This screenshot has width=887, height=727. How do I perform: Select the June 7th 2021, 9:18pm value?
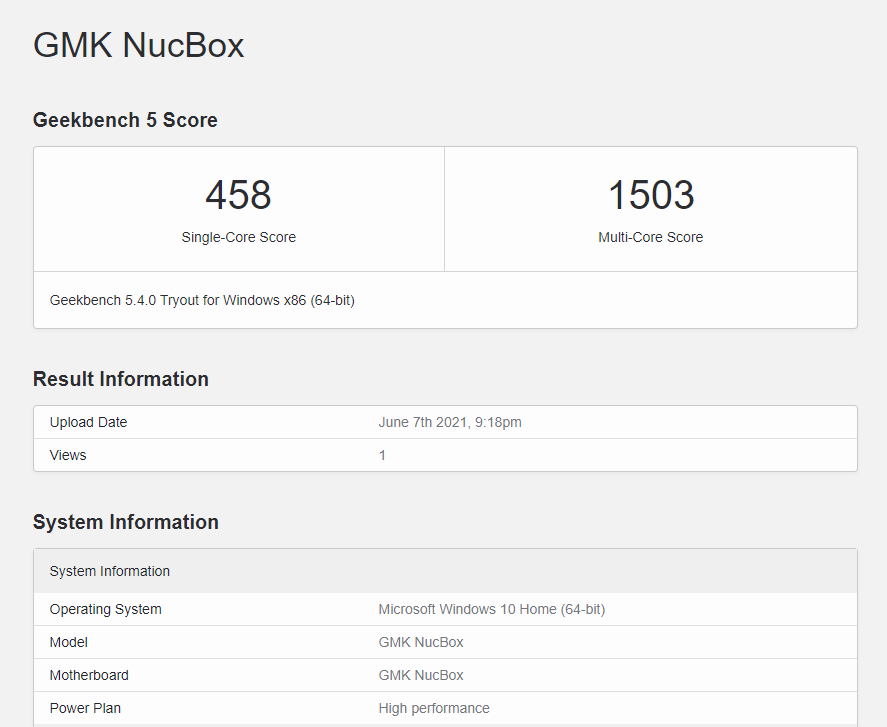(450, 422)
